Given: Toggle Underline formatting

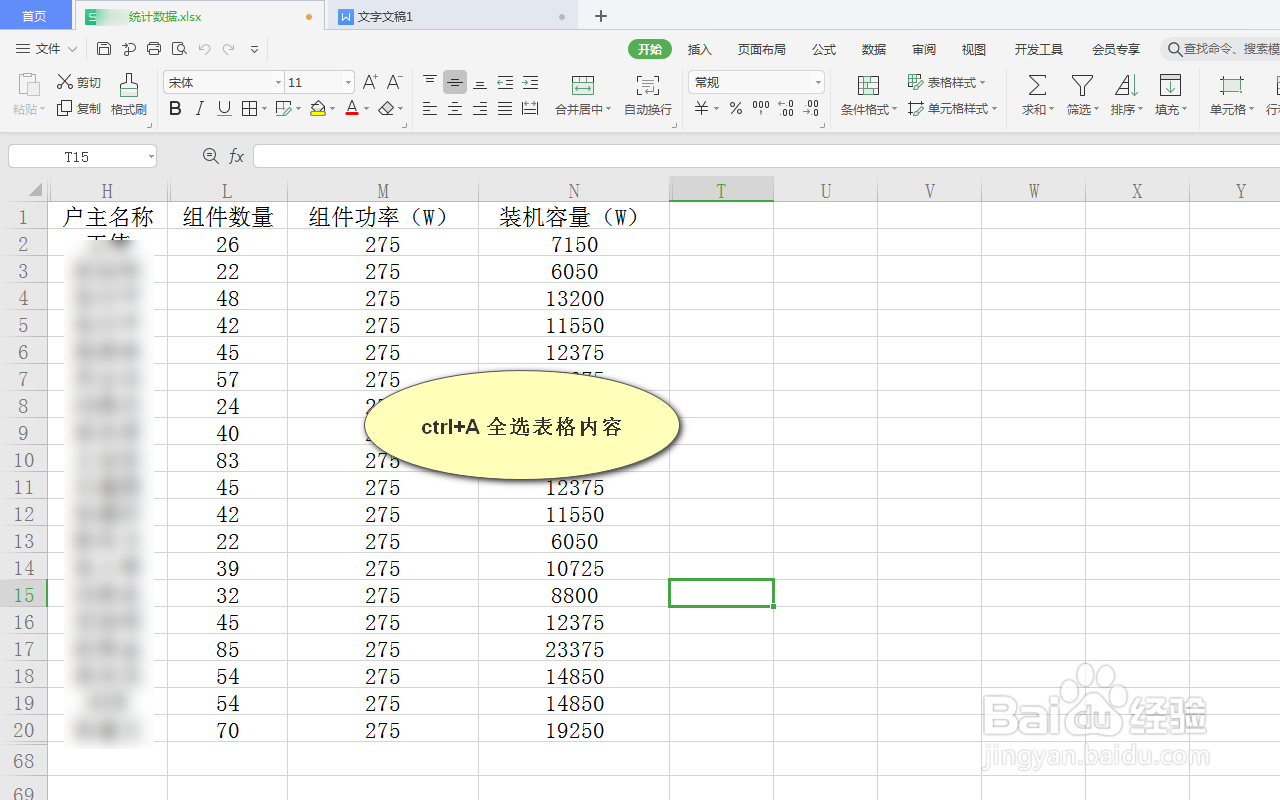Looking at the screenshot, I should coord(224,109).
